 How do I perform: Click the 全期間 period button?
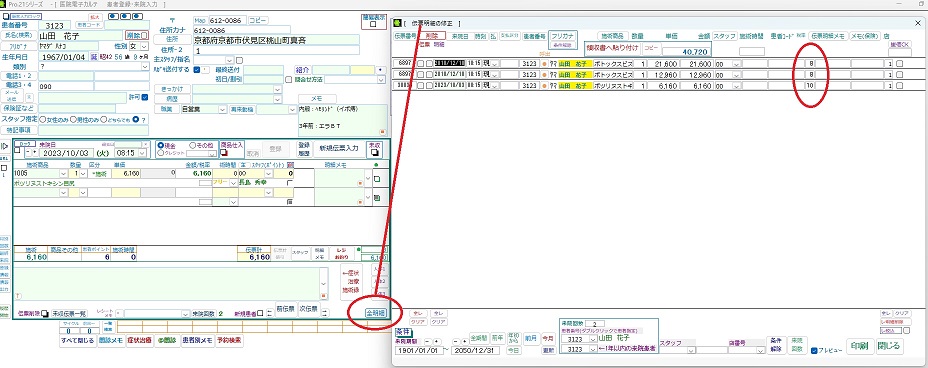click(478, 338)
